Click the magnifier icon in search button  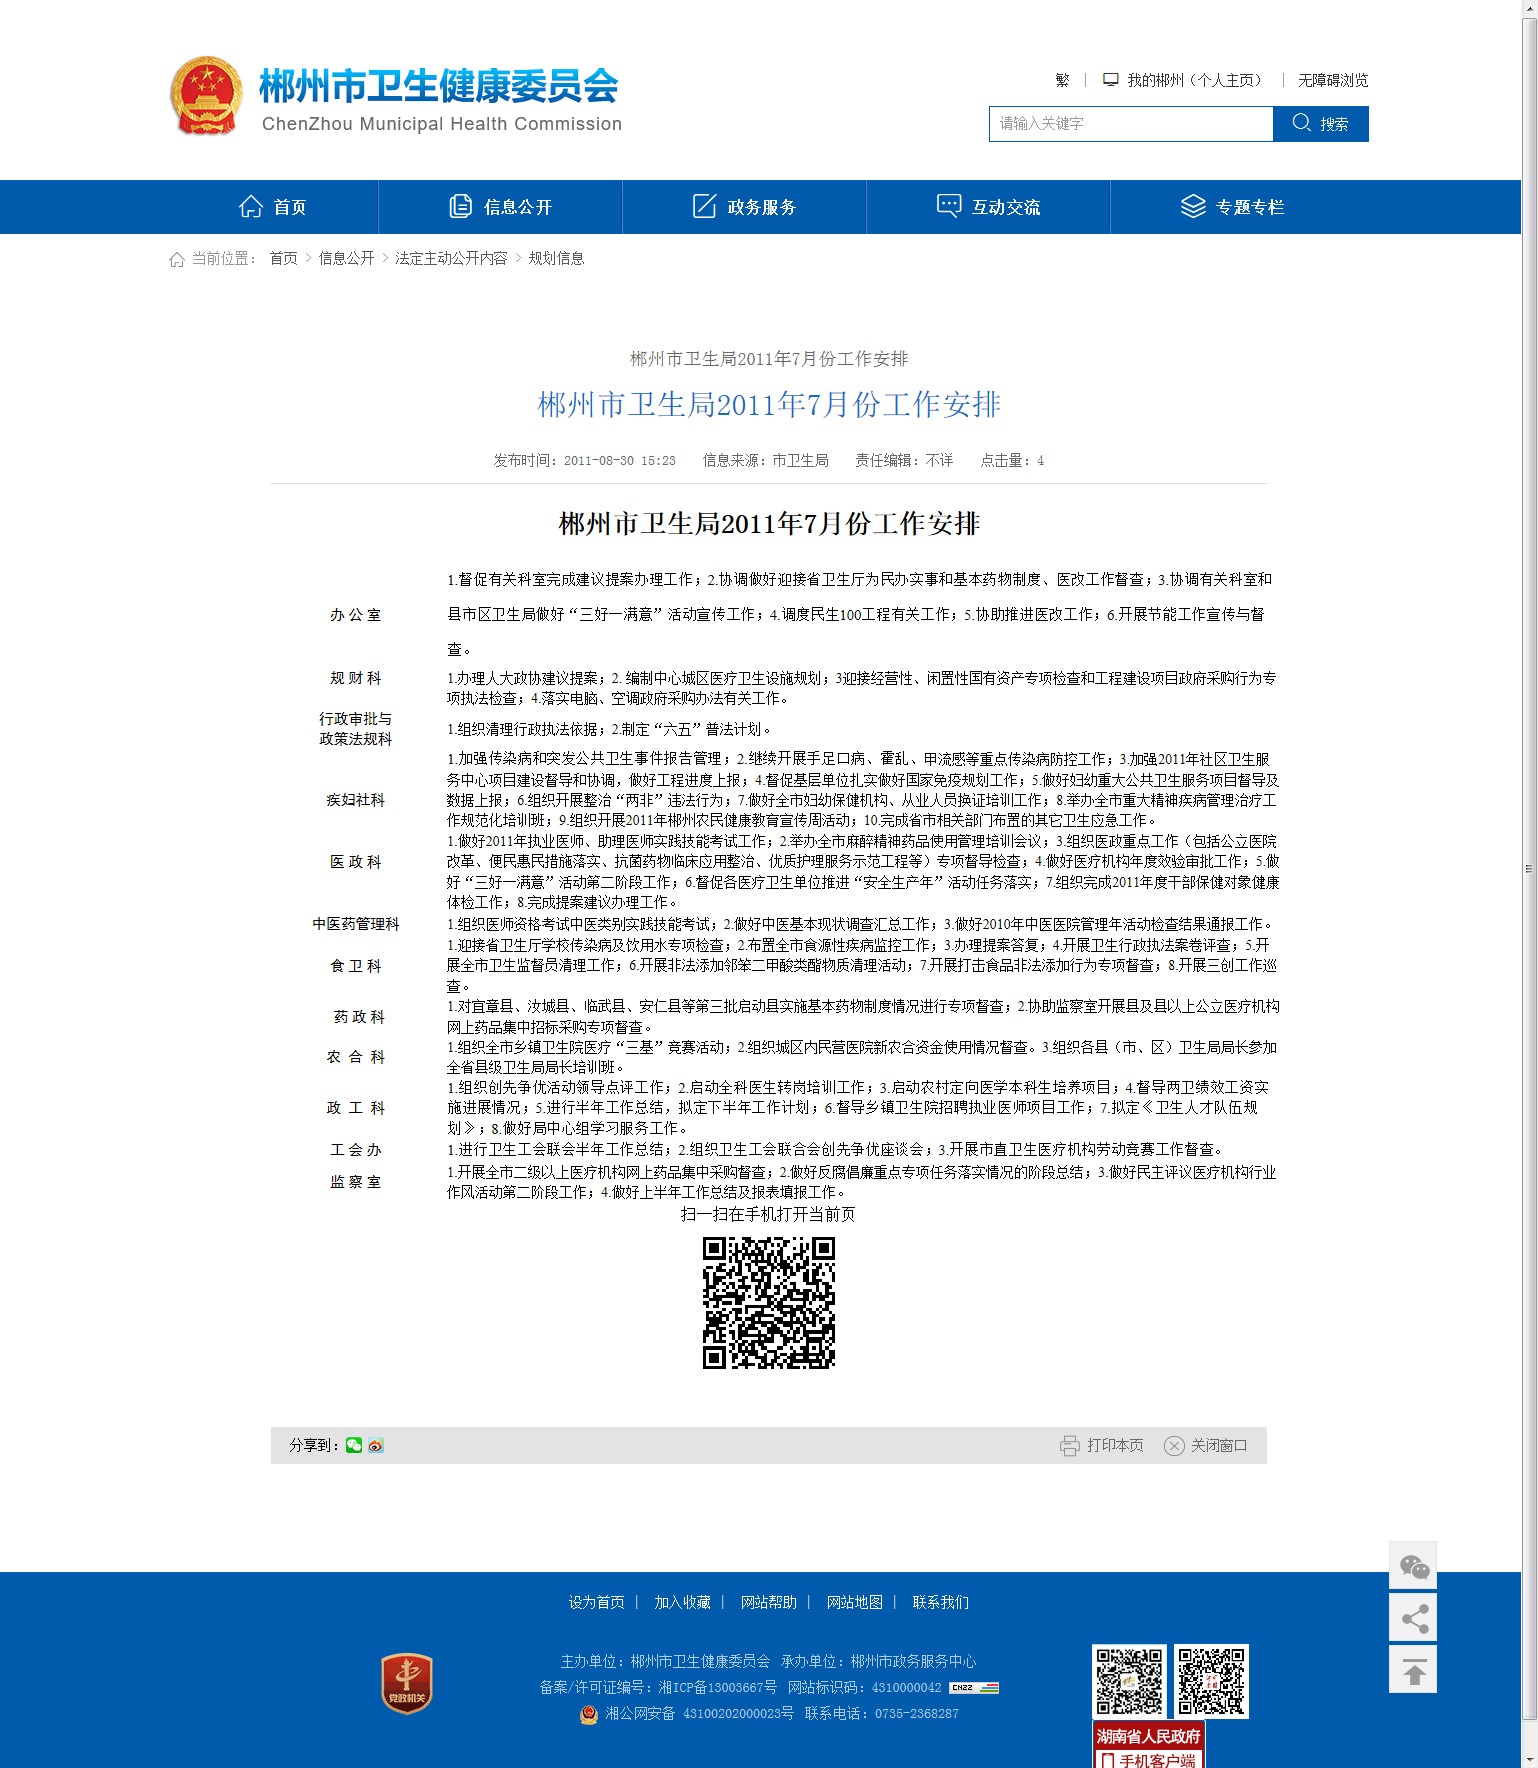1301,123
